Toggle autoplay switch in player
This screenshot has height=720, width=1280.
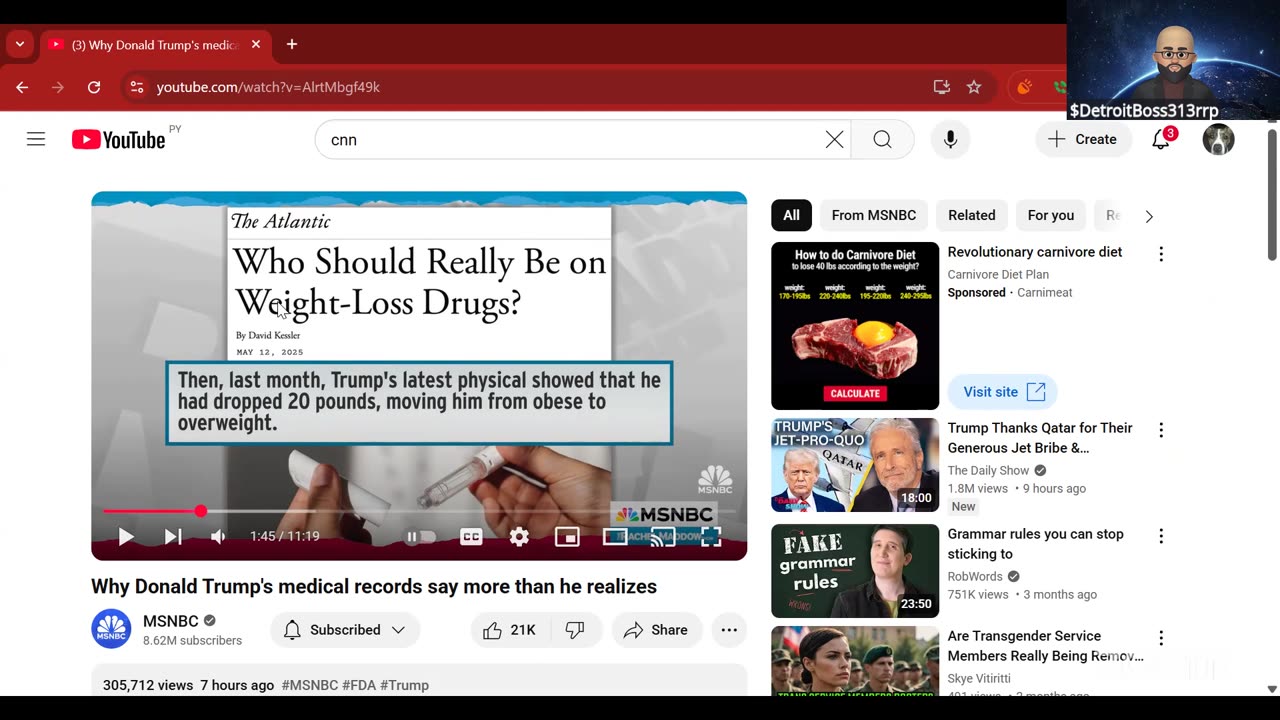(x=419, y=537)
